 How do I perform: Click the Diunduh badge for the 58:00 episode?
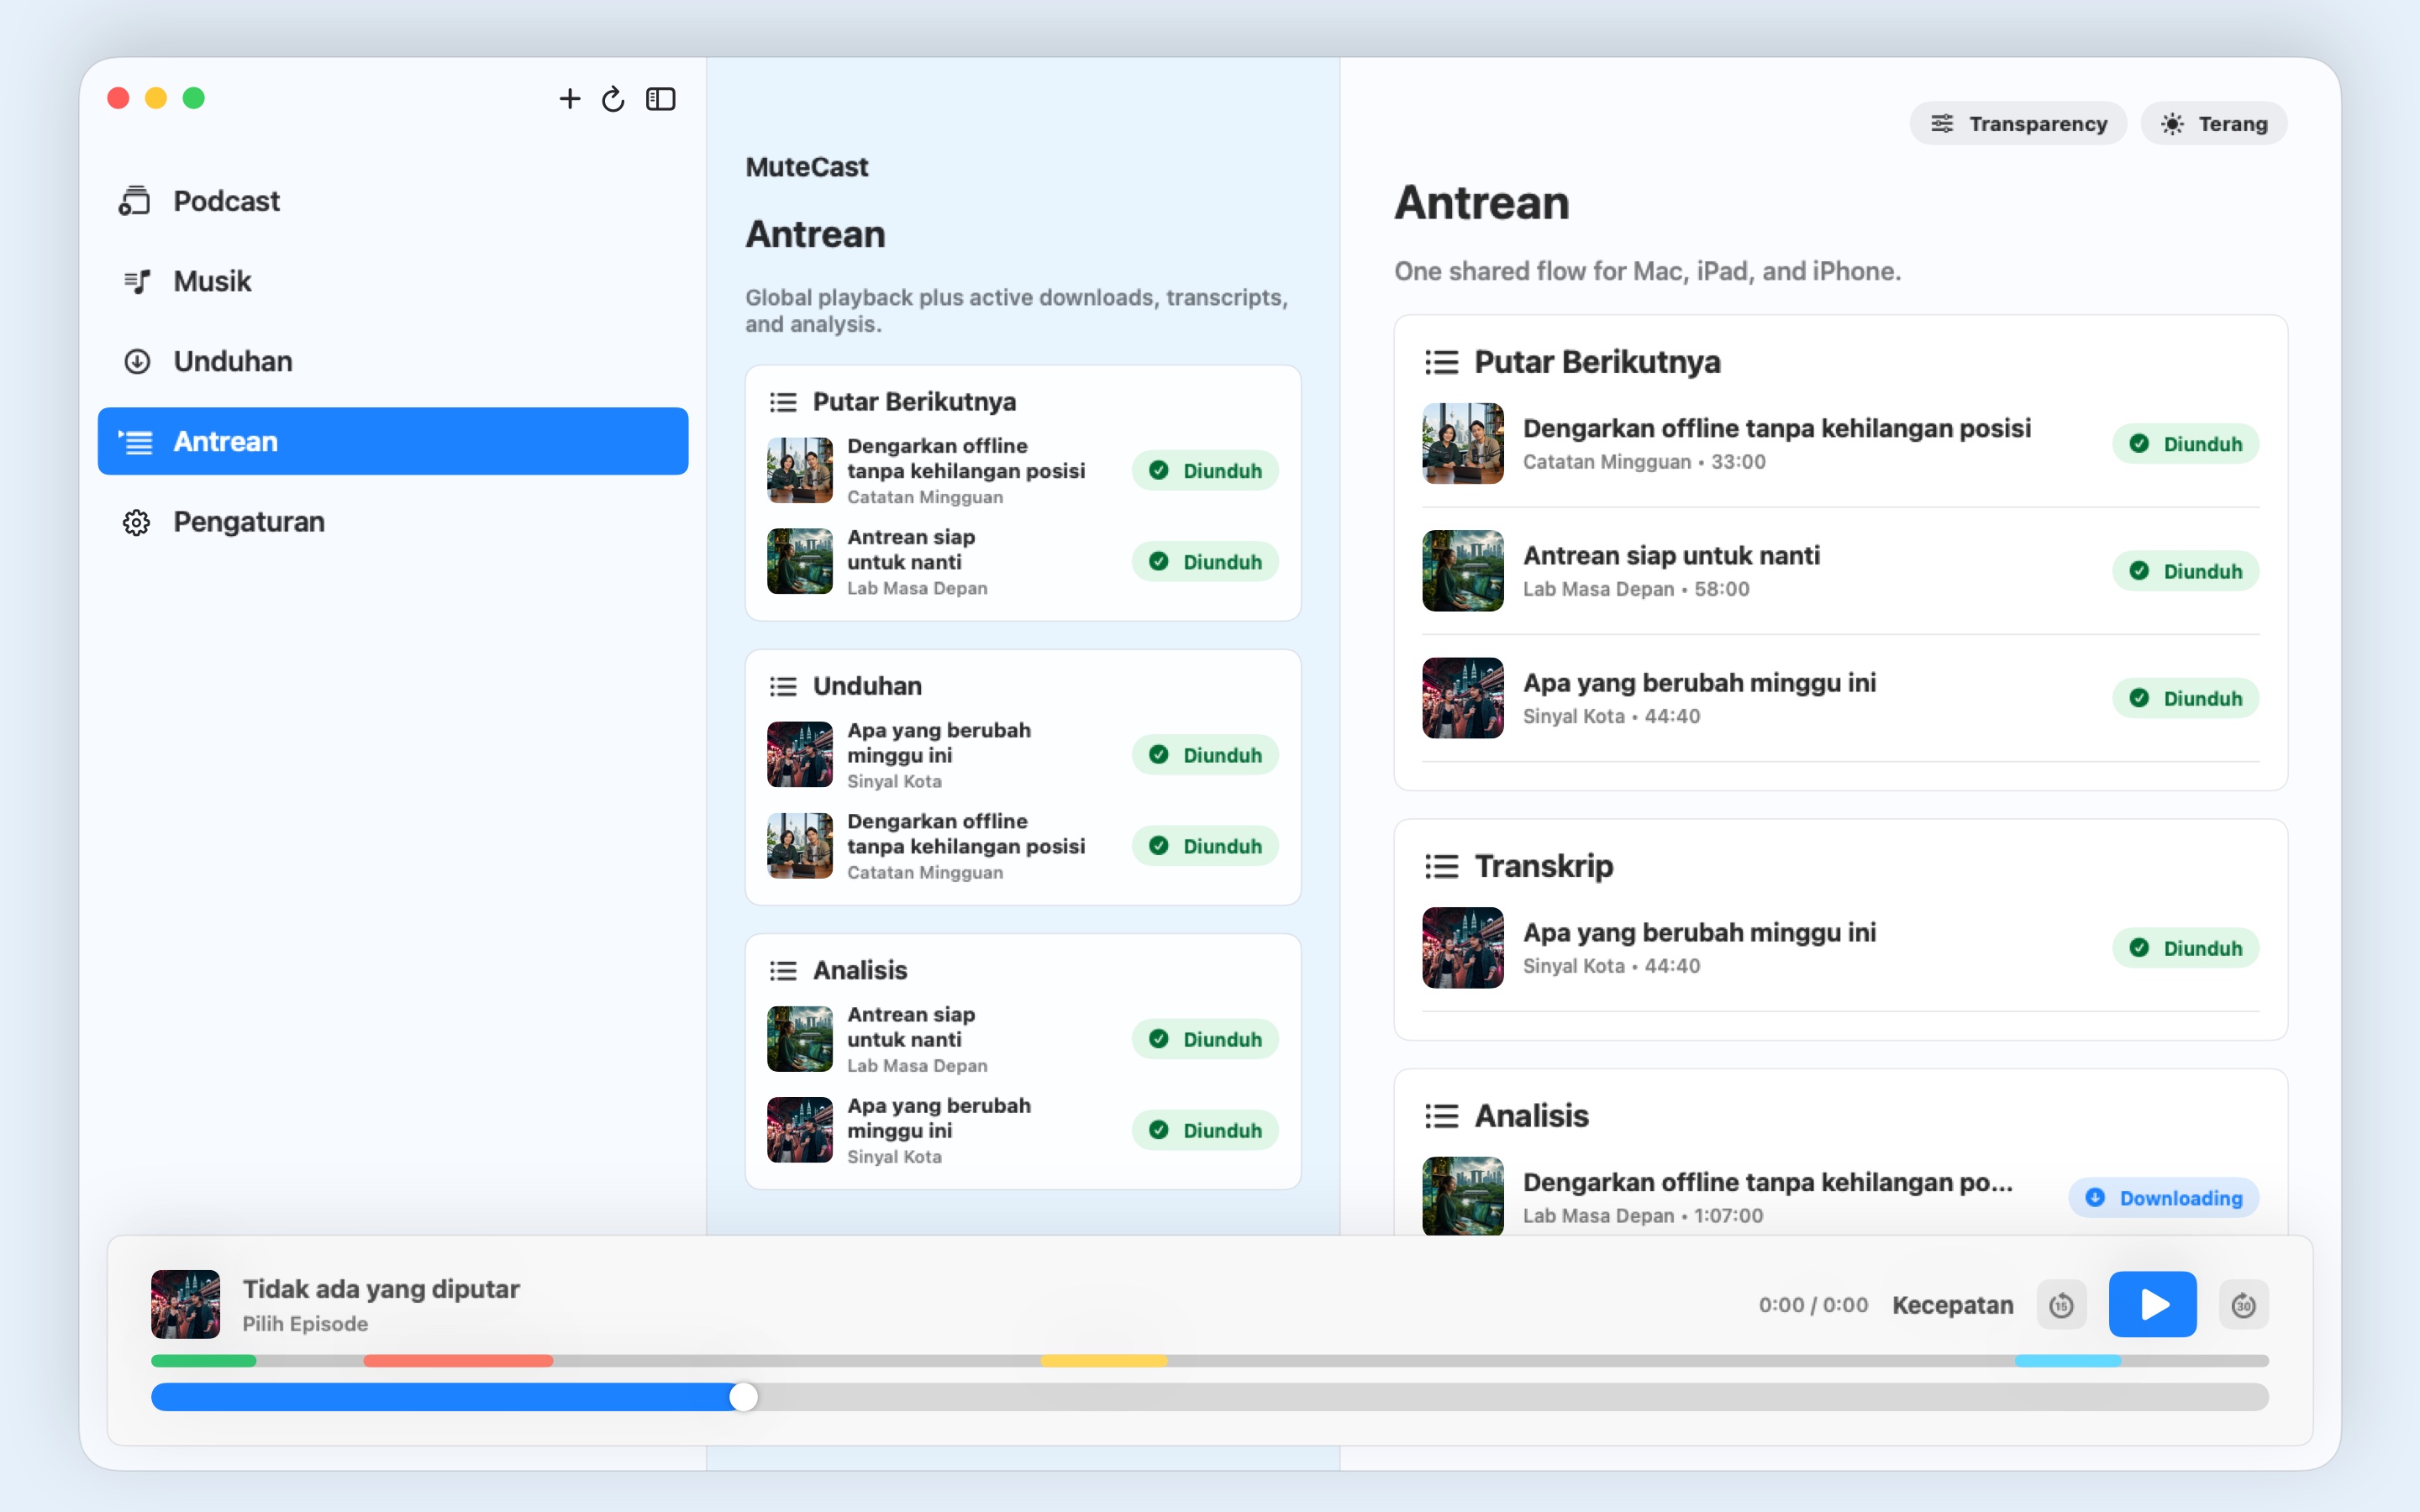[2186, 570]
